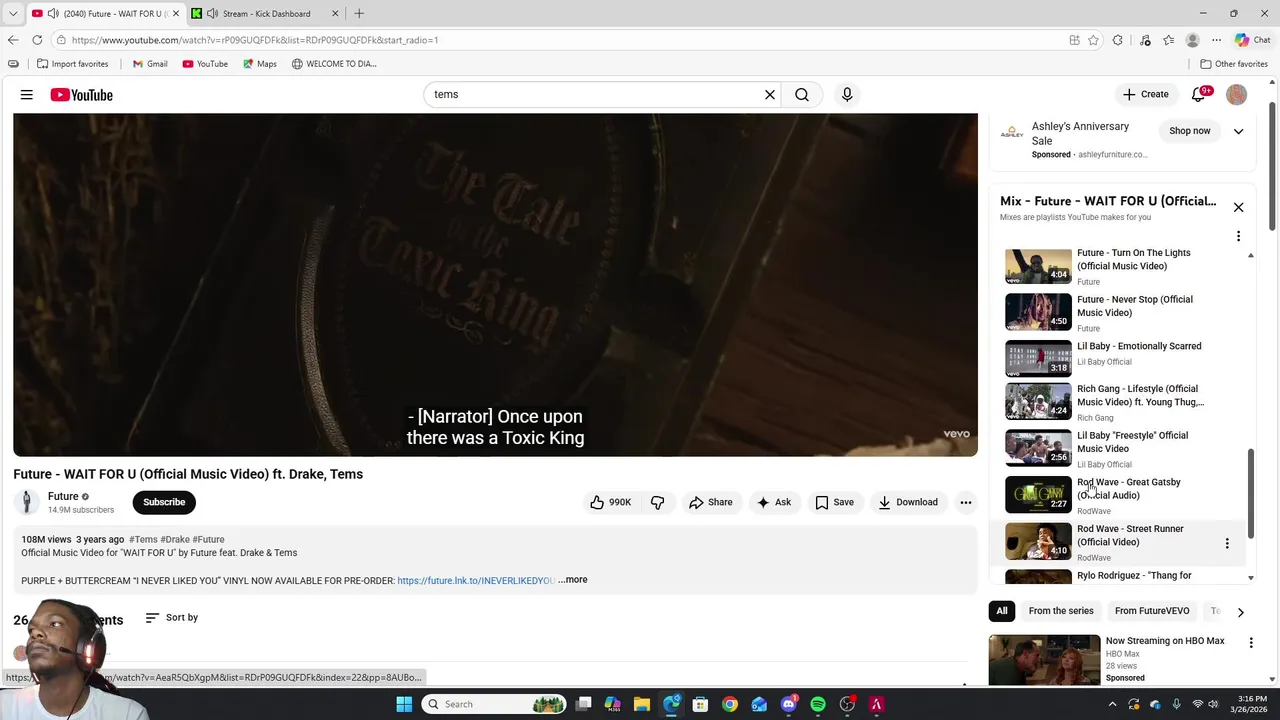Click Create button in header
1280x720 pixels.
(x=1146, y=95)
